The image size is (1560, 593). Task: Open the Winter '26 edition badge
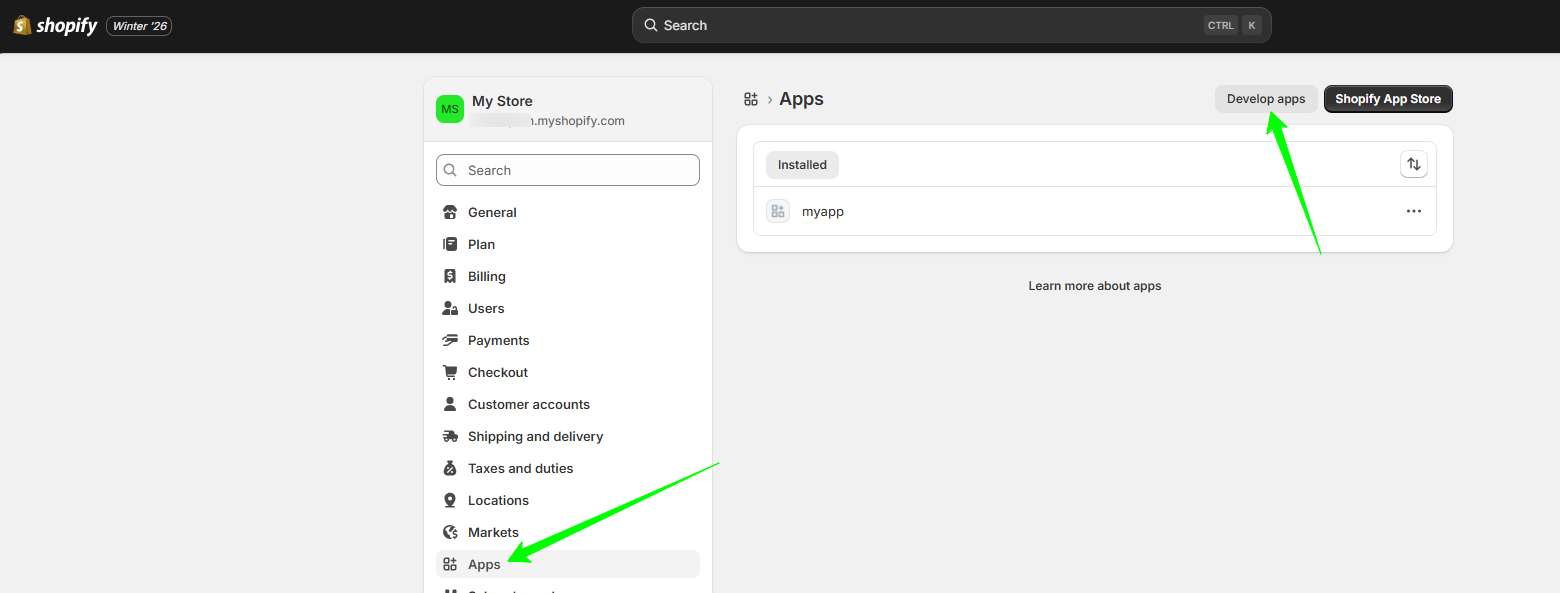coord(139,26)
